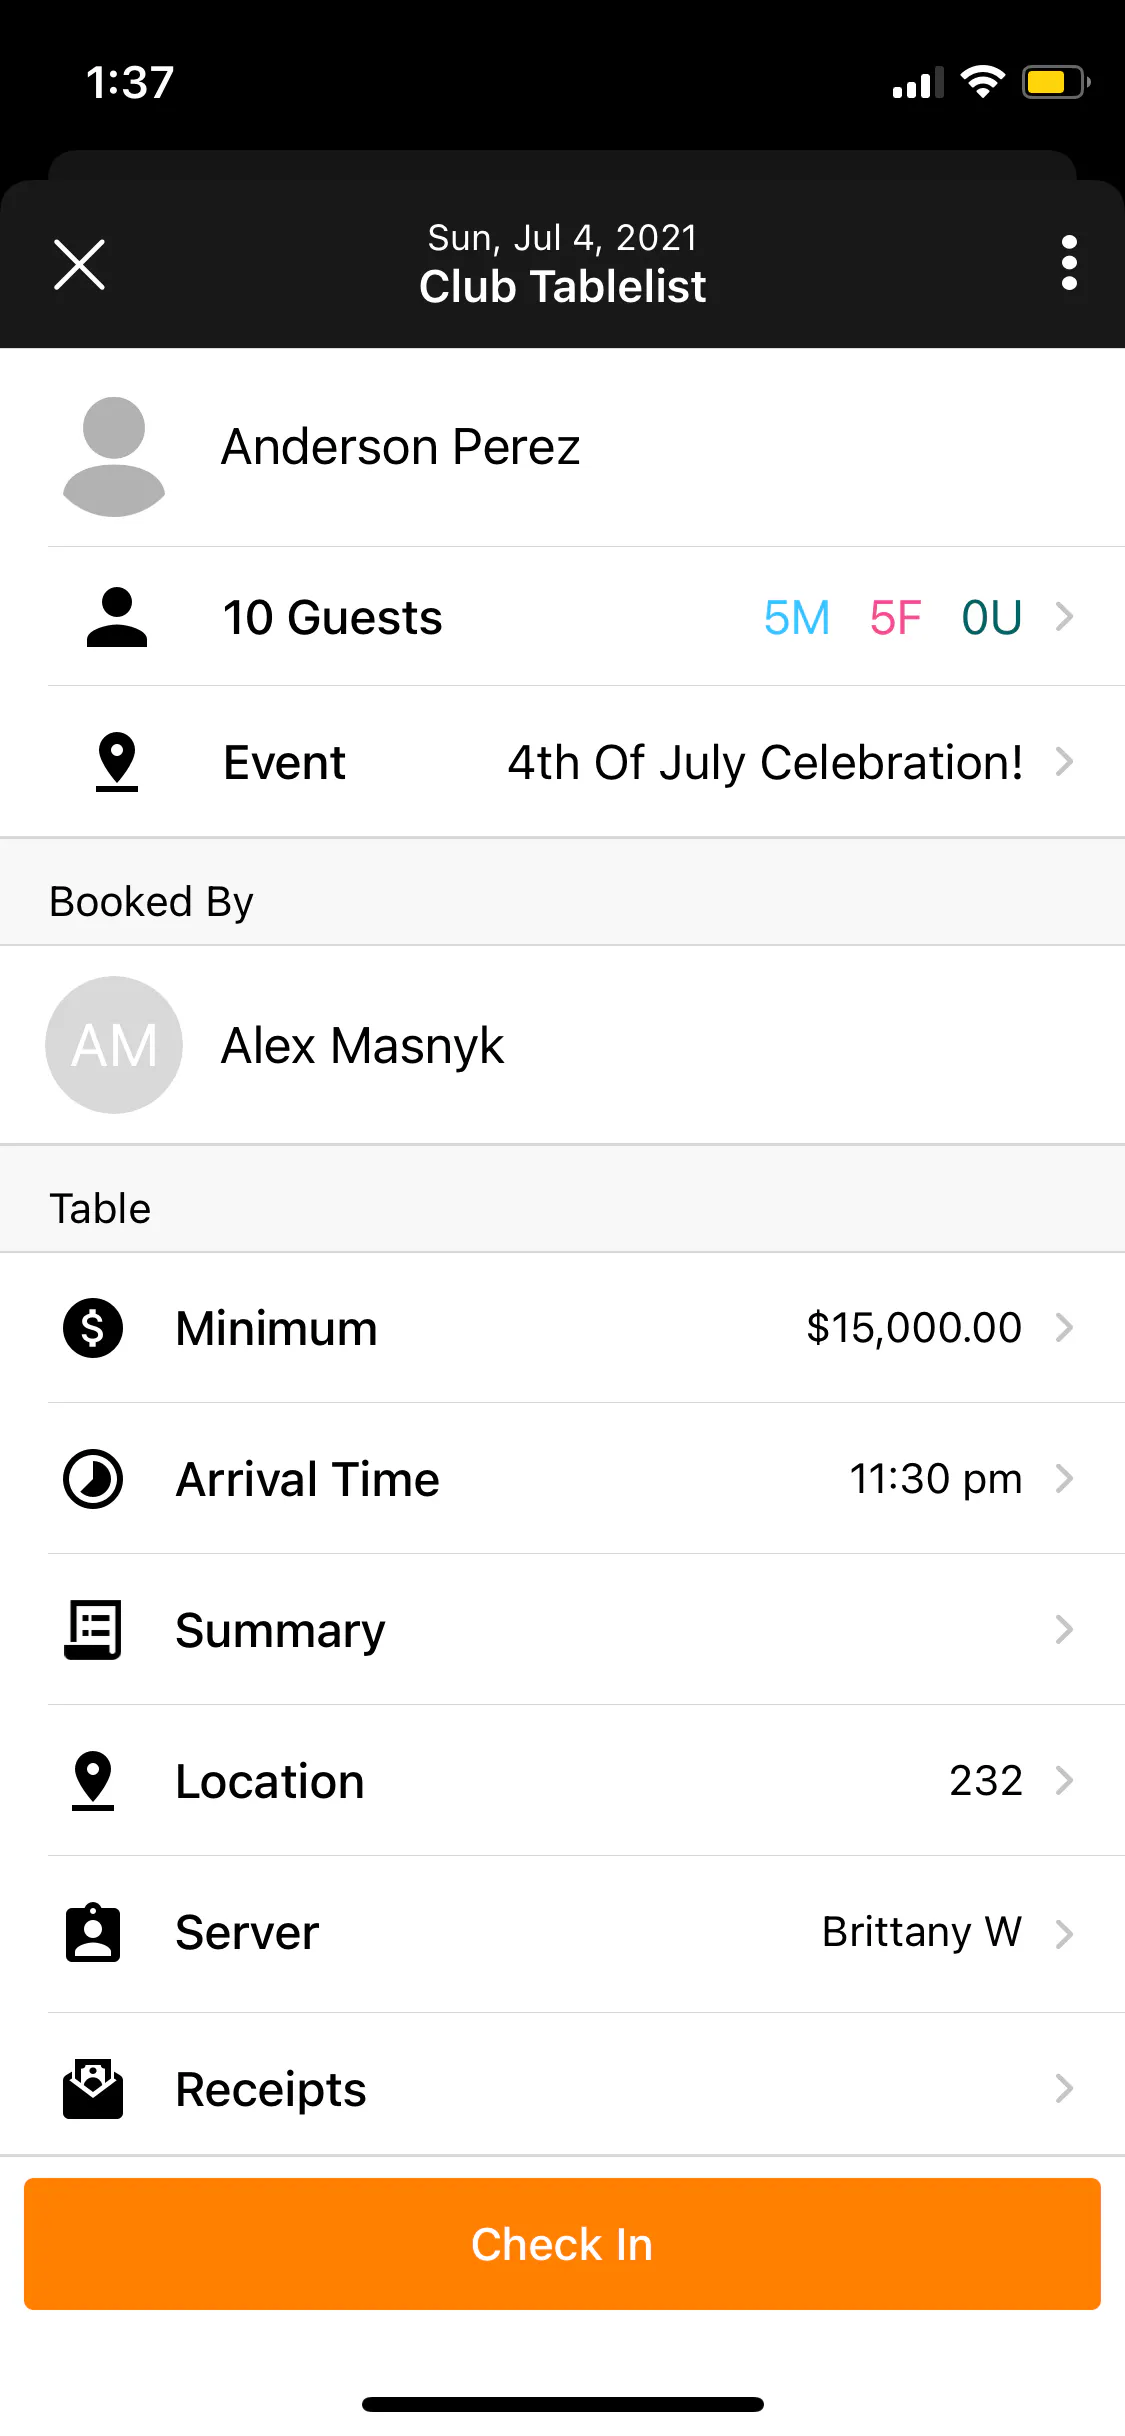Viewport: 1125px width, 2436px height.
Task: Tap the AM avatar for Alex Masnyk
Action: coord(114,1045)
